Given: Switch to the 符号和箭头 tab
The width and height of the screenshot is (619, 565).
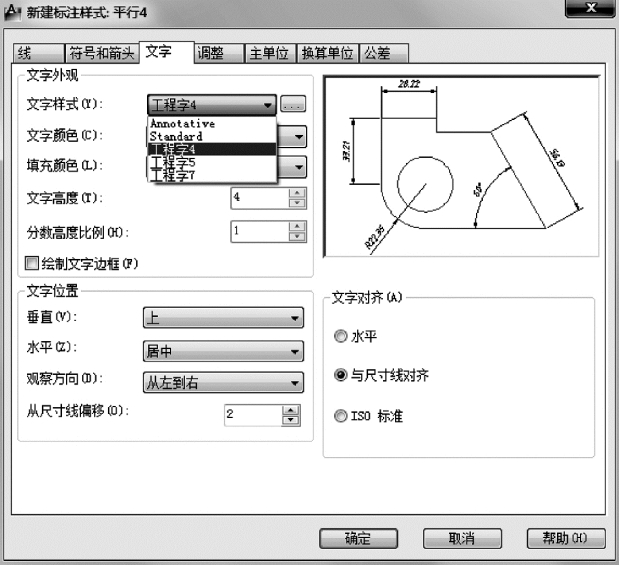Looking at the screenshot, I should coord(101,54).
